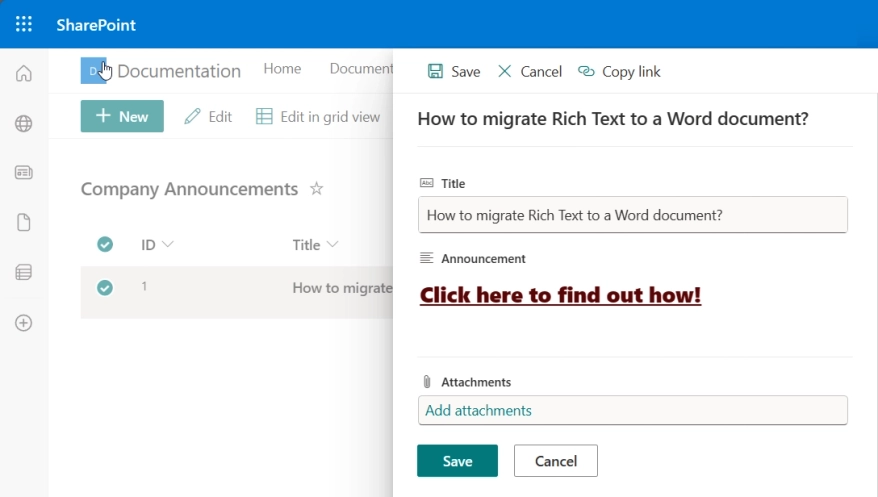Open My files page icon in sidebar
878x497 pixels.
pyautogui.click(x=24, y=222)
